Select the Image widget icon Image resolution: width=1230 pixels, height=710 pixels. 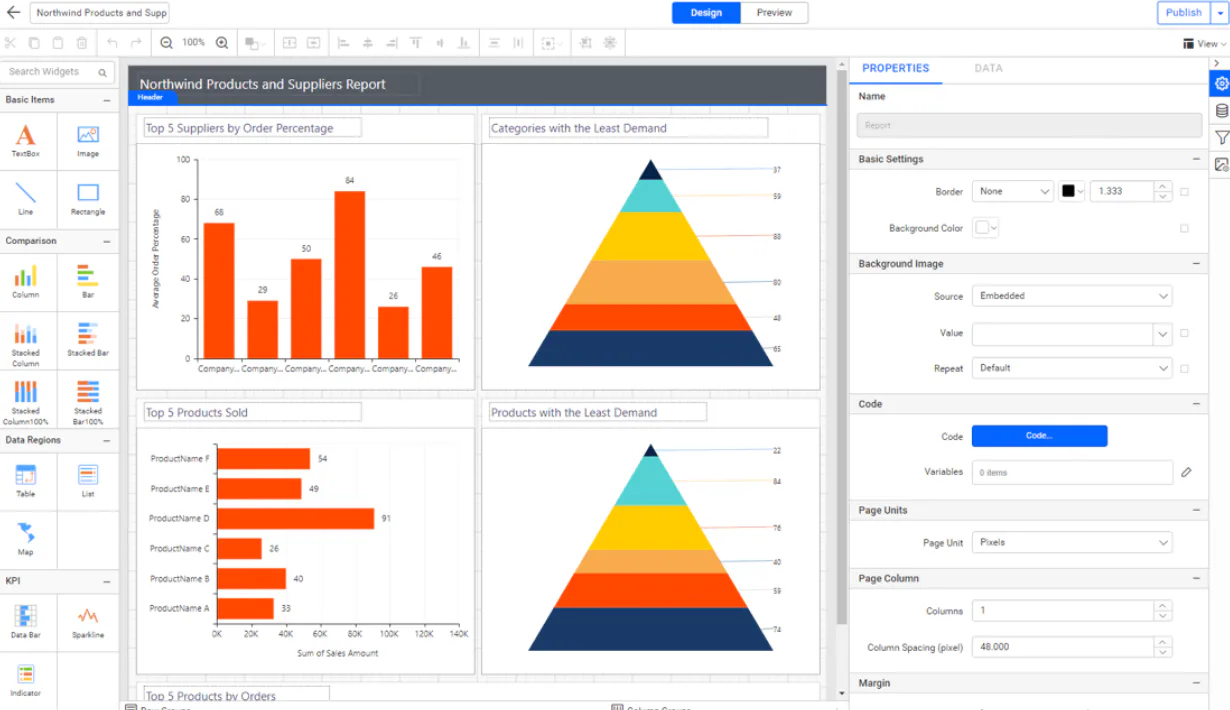pyautogui.click(x=87, y=139)
